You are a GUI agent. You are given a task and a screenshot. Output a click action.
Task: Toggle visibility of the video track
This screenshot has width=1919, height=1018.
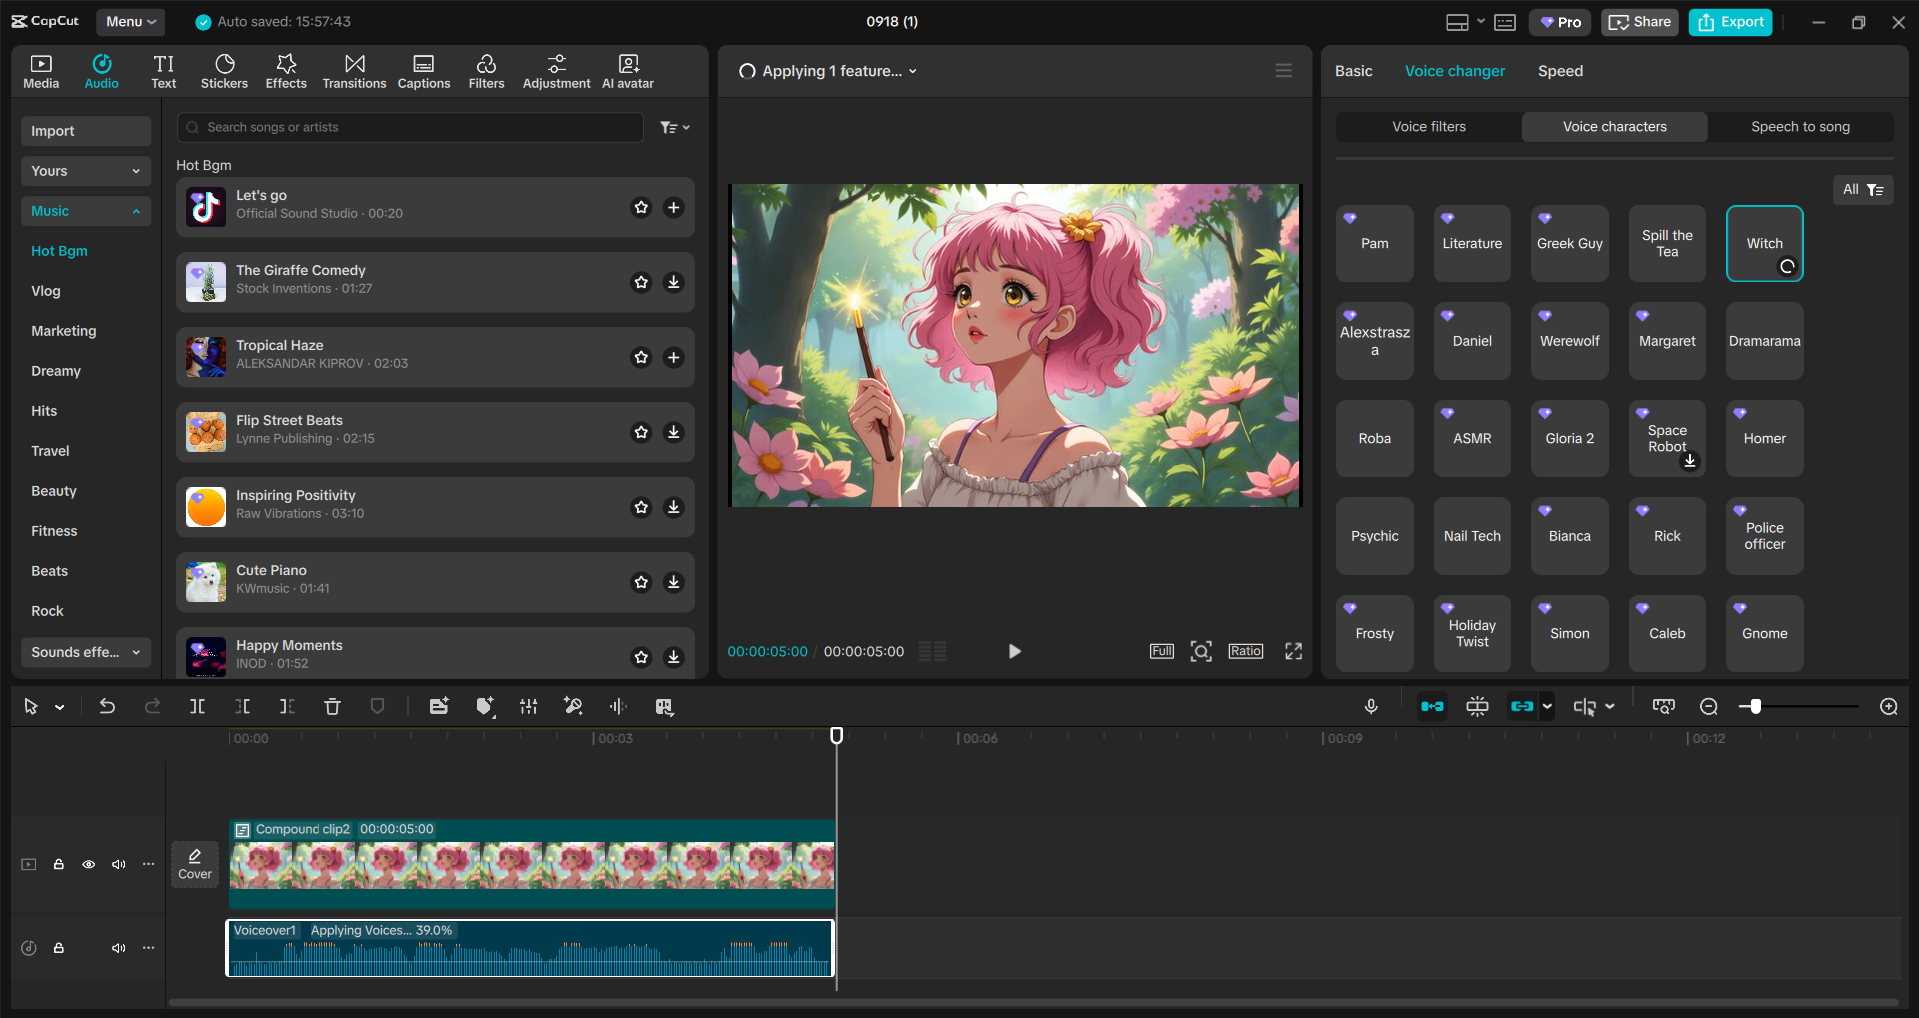(x=89, y=864)
